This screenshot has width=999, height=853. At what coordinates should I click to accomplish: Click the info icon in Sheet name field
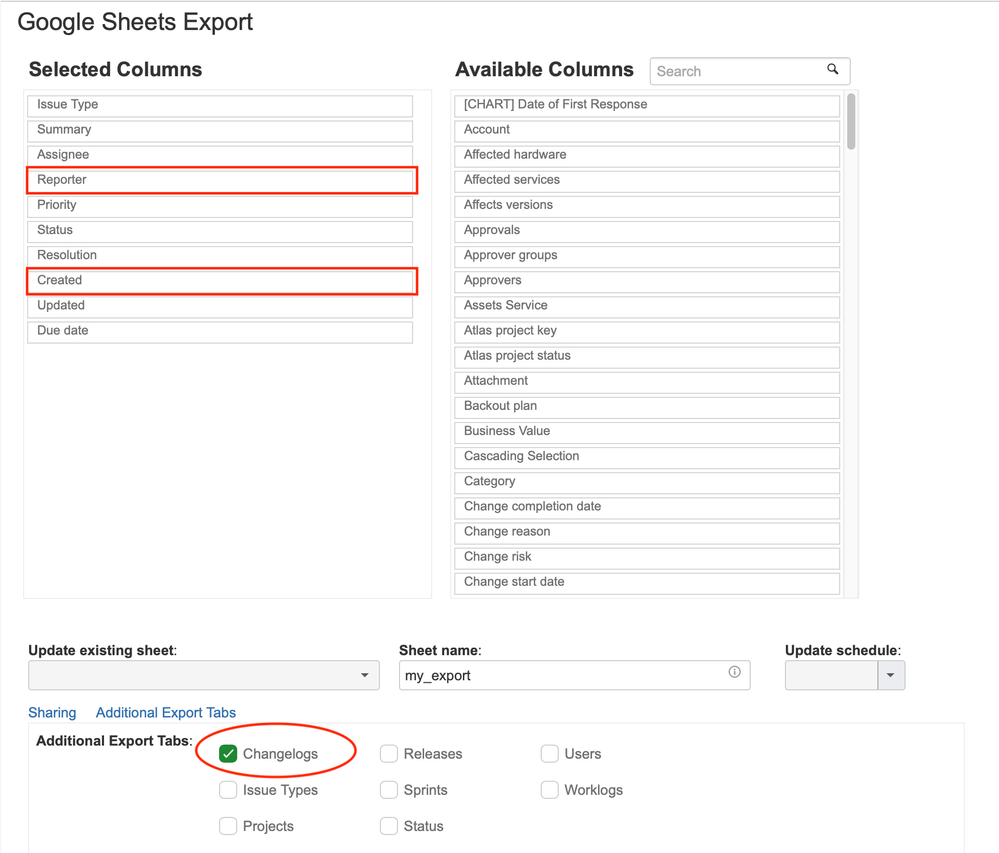(x=734, y=673)
